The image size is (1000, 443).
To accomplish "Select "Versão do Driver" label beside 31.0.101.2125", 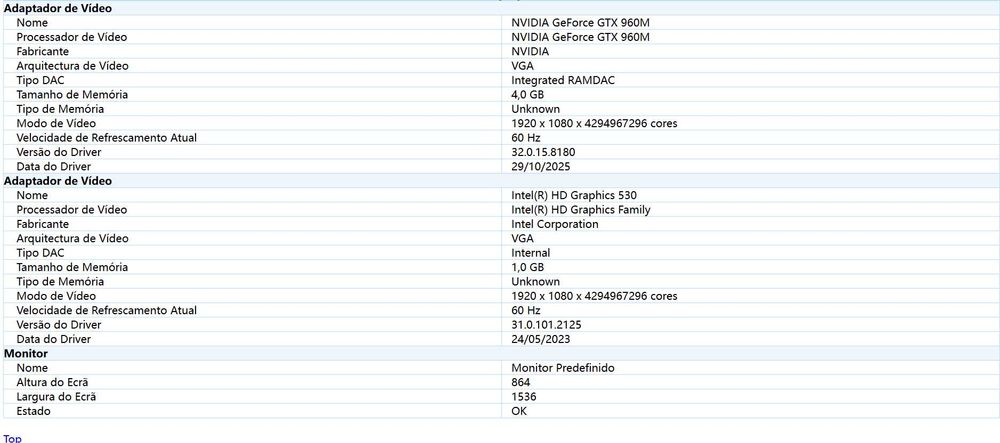I will (59, 325).
